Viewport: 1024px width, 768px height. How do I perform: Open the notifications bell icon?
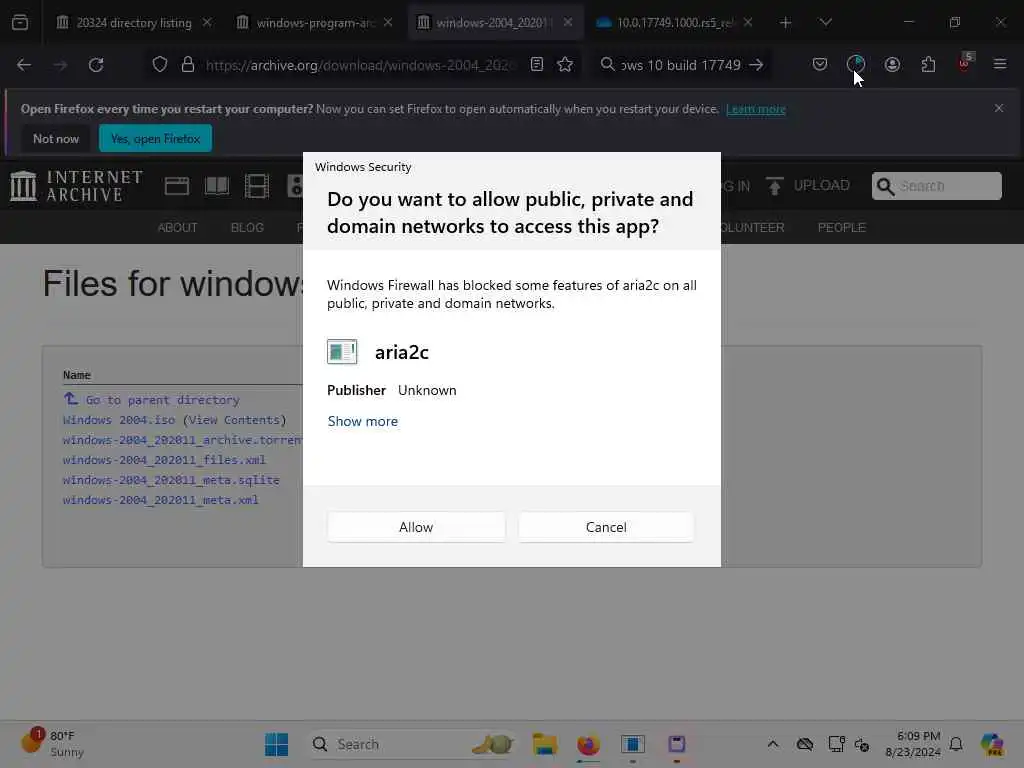point(956,744)
